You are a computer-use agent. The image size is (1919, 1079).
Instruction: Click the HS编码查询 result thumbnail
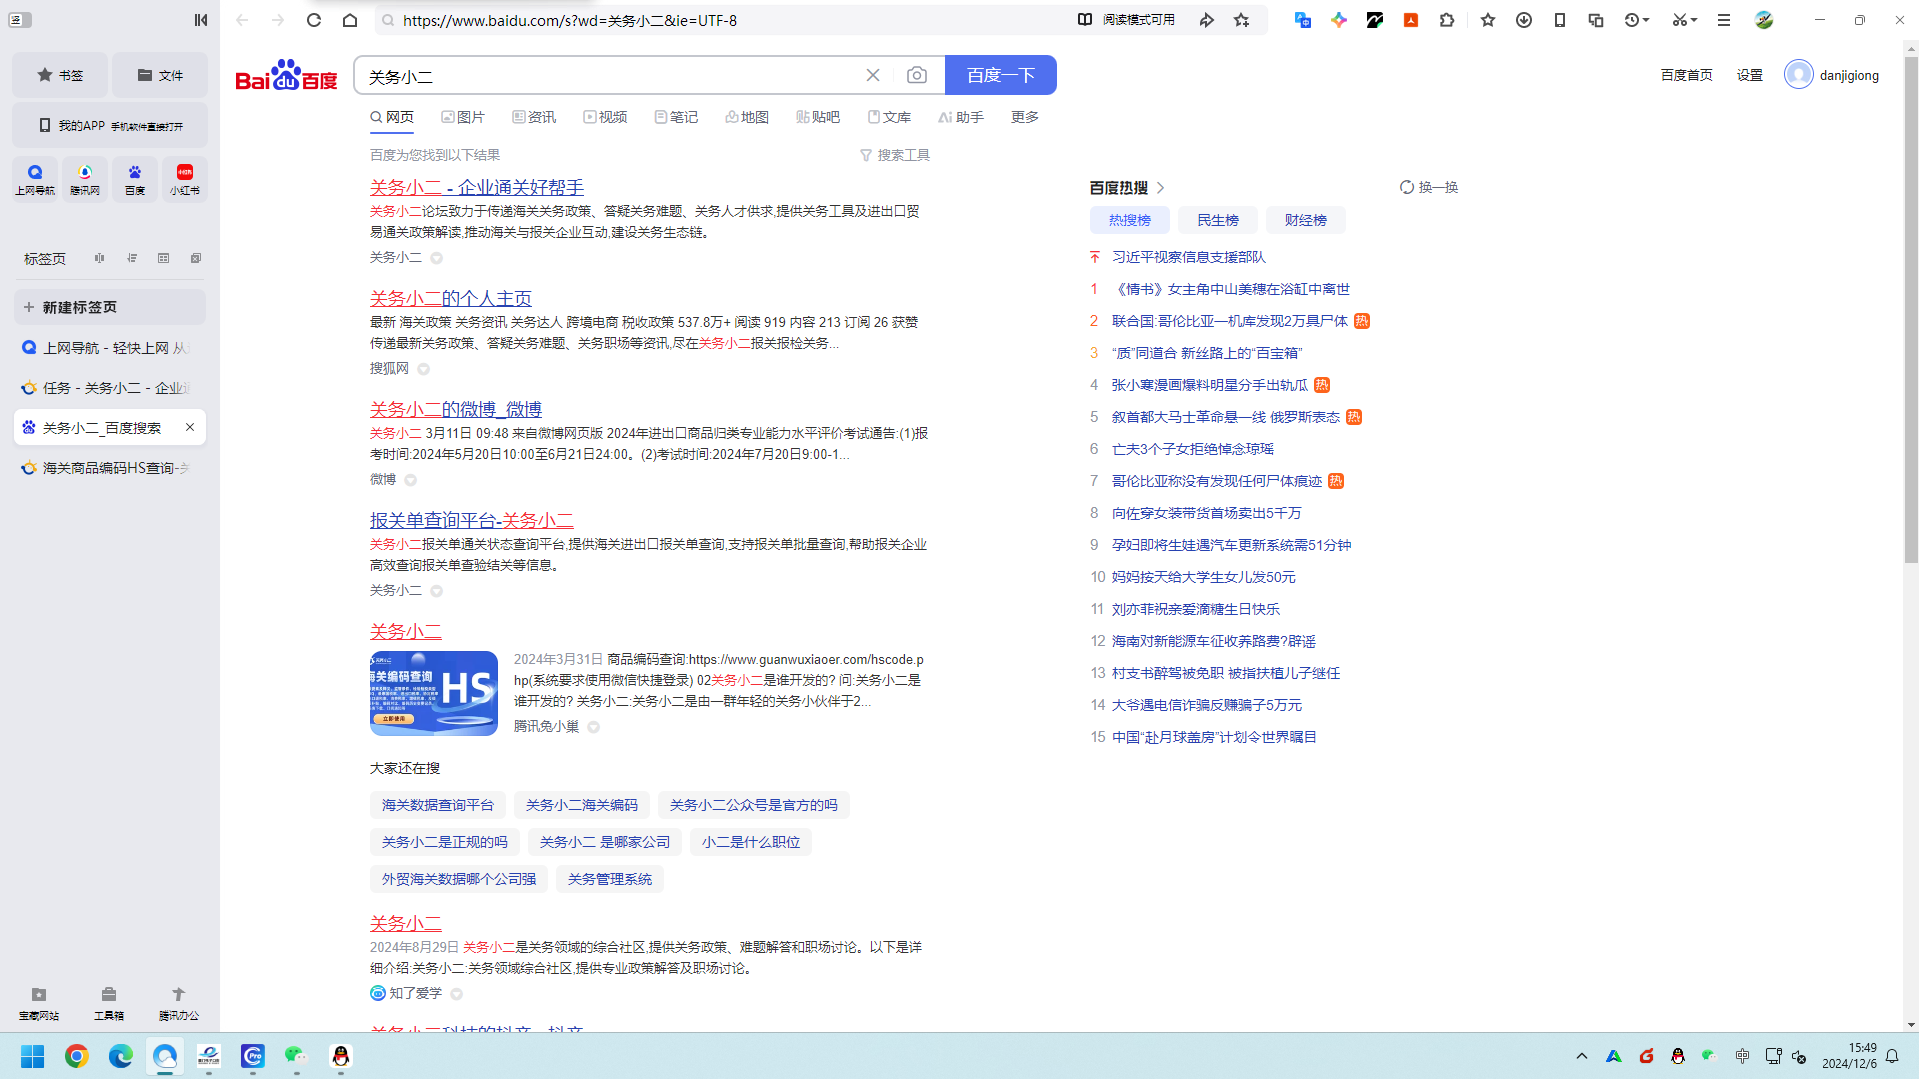(x=434, y=693)
